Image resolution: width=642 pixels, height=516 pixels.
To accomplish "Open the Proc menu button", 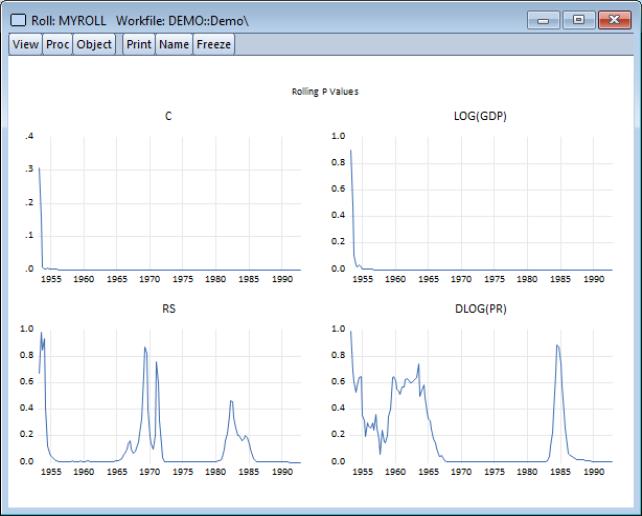I will [x=58, y=44].
